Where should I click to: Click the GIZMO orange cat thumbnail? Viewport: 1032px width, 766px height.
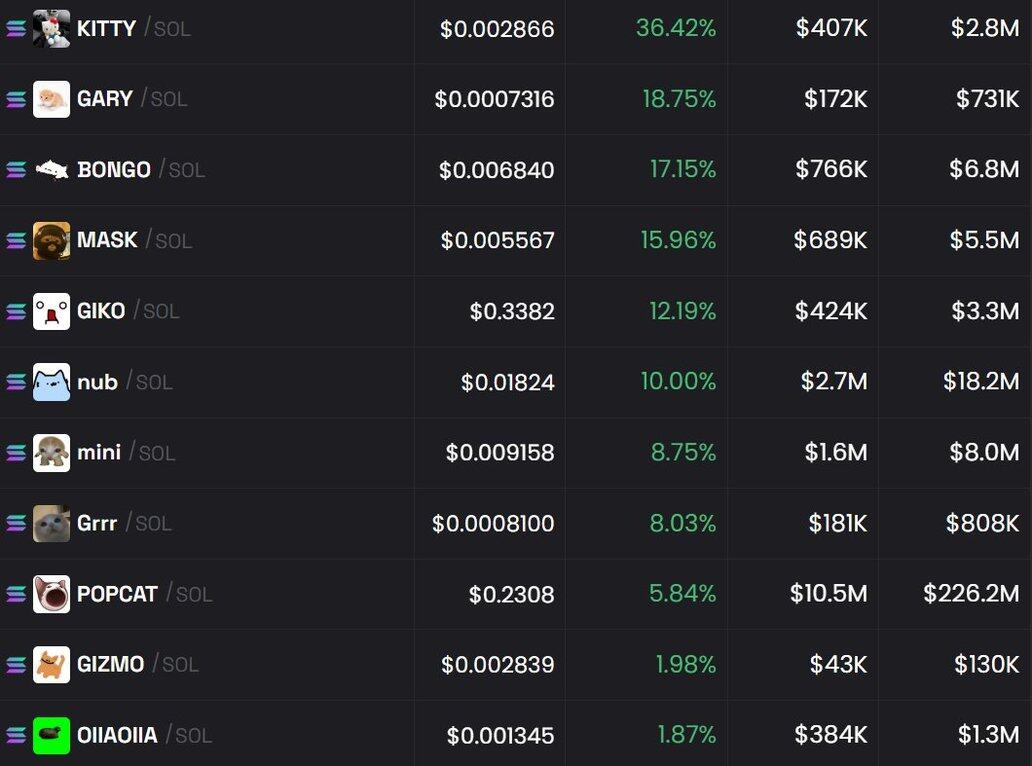pos(51,664)
